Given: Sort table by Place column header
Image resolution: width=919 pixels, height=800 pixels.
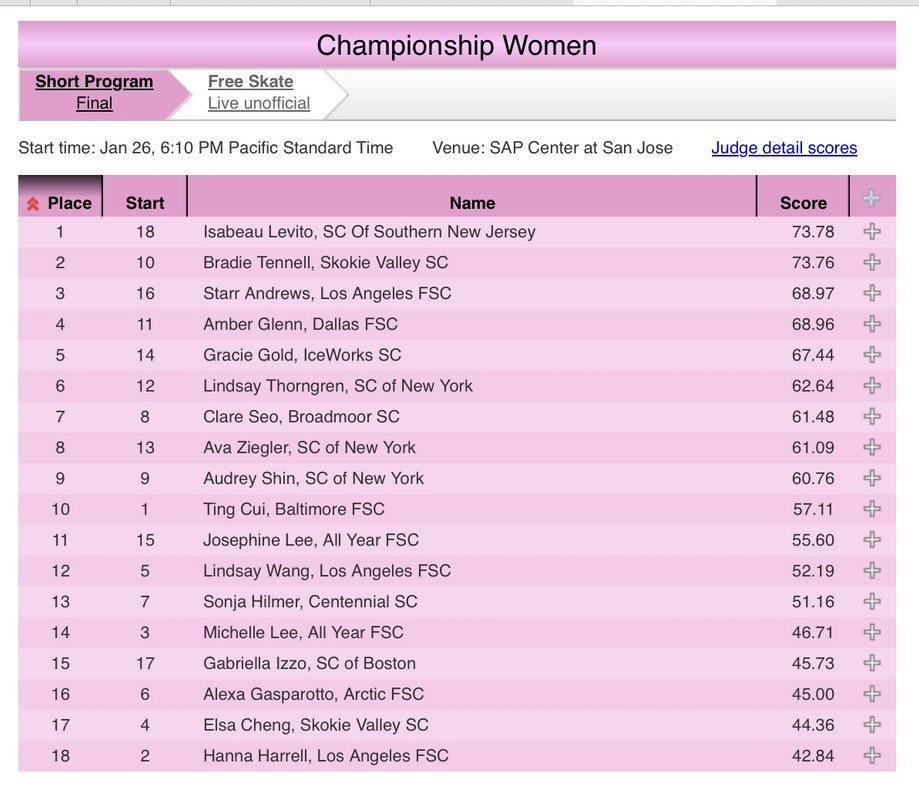Looking at the screenshot, I should tap(69, 203).
